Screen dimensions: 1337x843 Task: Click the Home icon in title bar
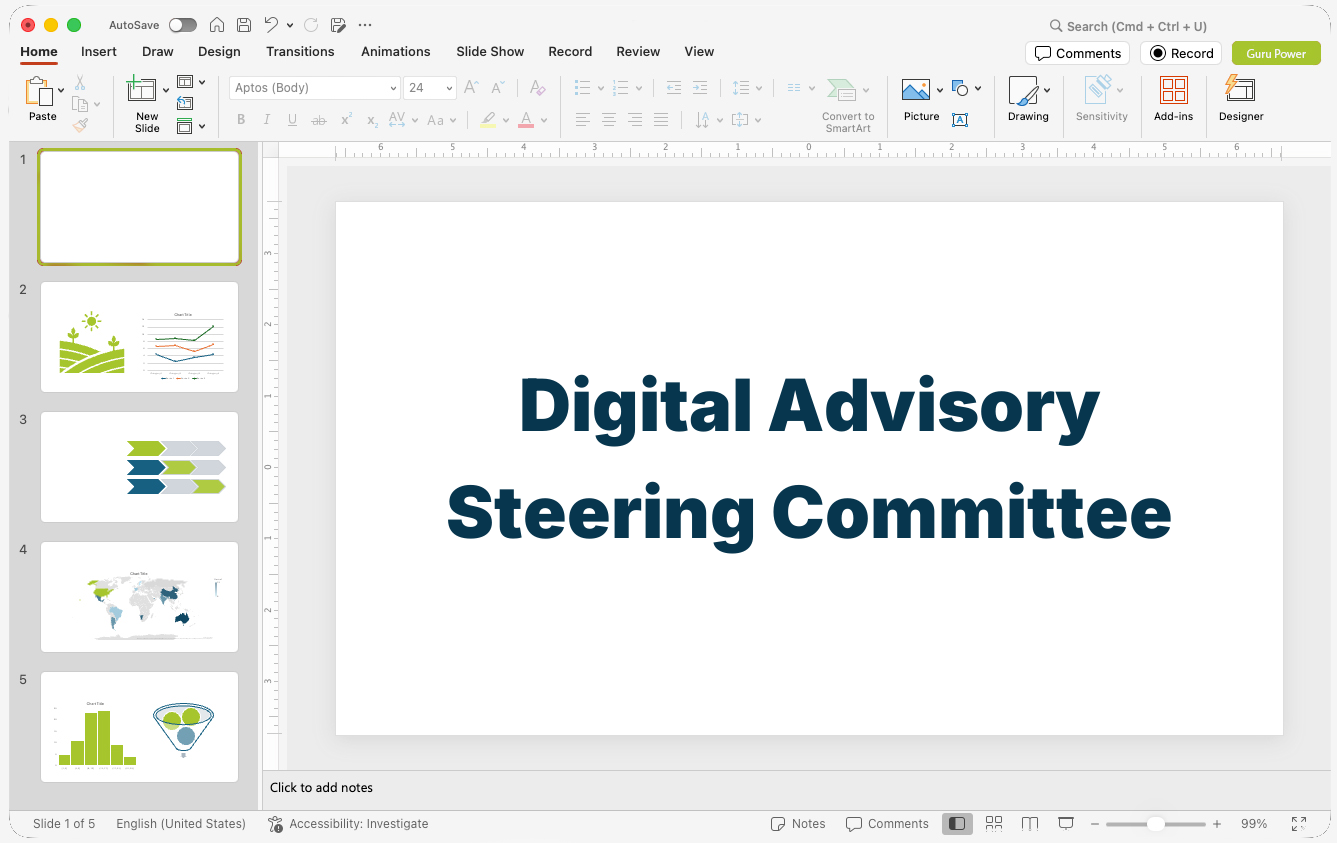coord(217,25)
